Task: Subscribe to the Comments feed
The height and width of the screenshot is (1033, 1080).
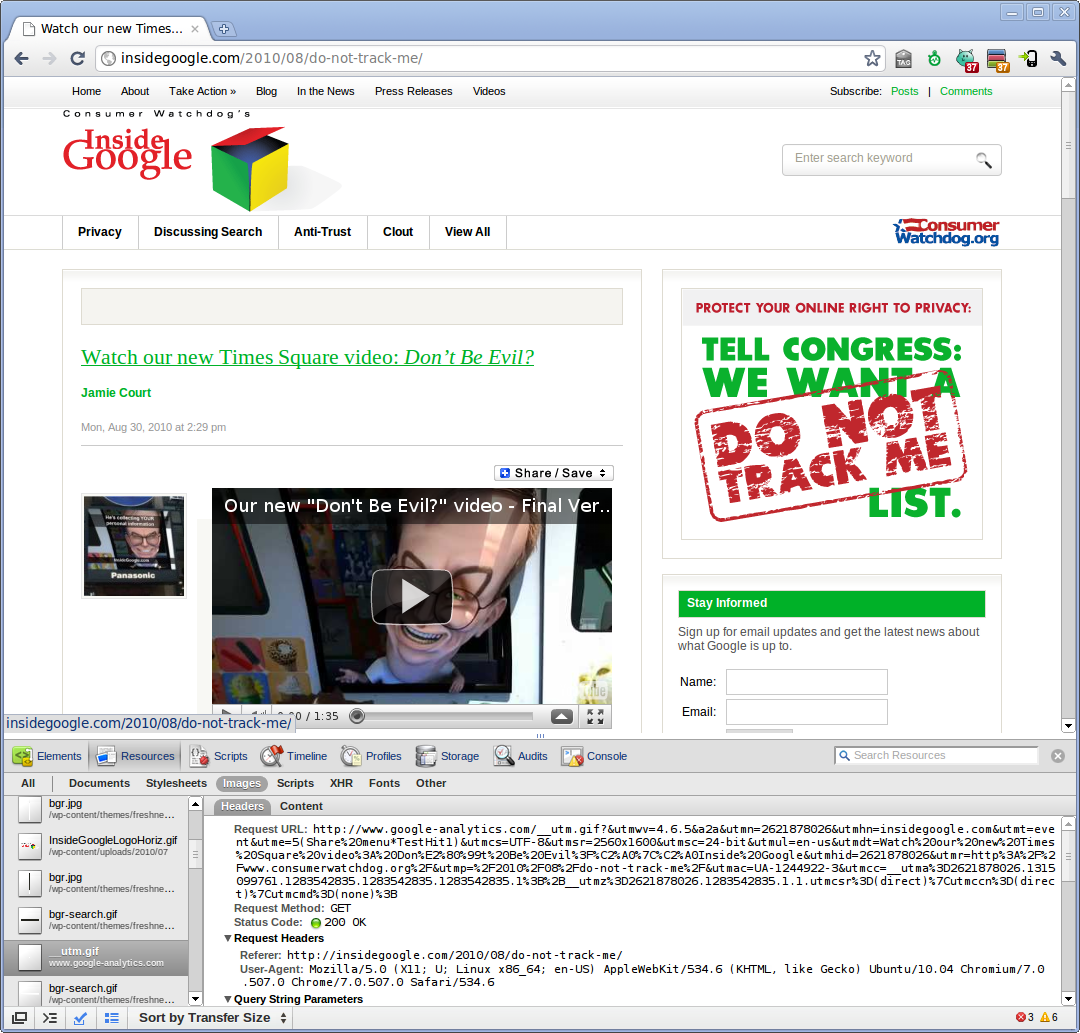Action: [x=966, y=92]
